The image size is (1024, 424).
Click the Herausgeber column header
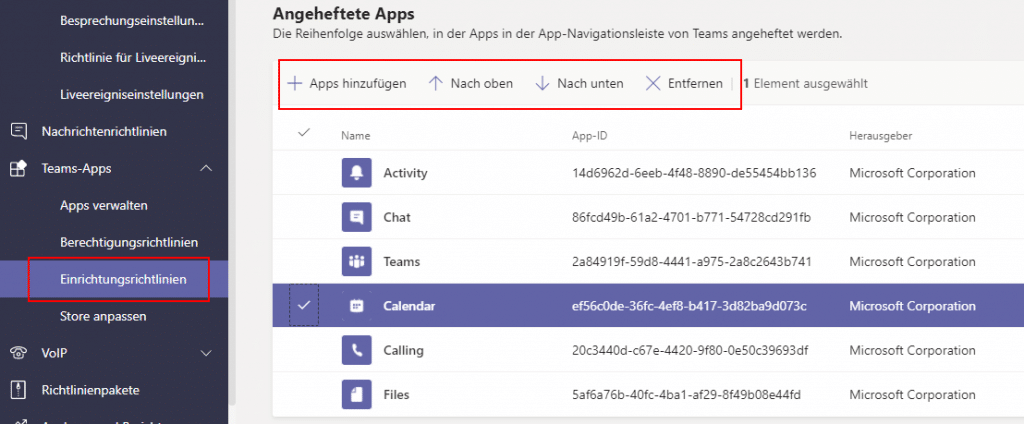[x=880, y=136]
